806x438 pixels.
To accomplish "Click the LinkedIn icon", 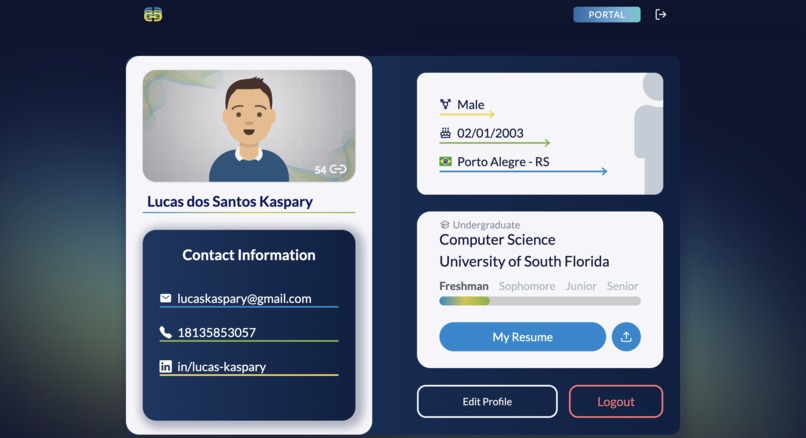I will click(x=166, y=366).
